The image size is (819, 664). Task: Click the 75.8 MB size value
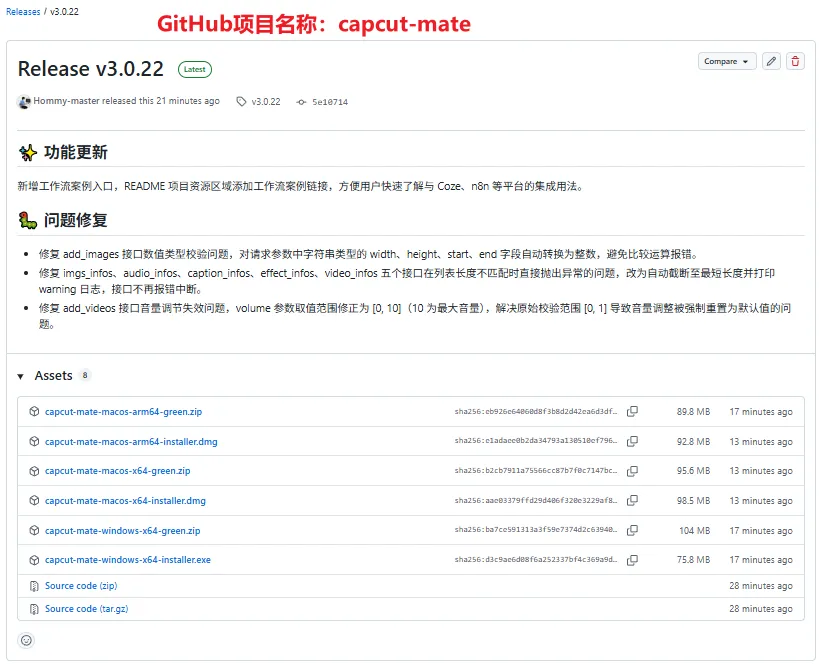pos(693,560)
